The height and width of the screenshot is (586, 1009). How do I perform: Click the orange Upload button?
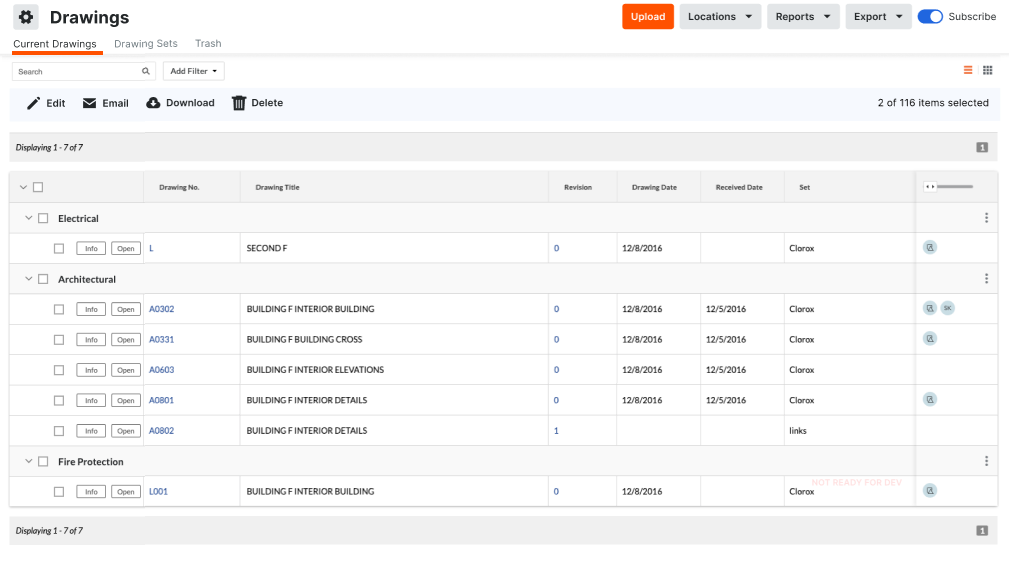pyautogui.click(x=648, y=17)
